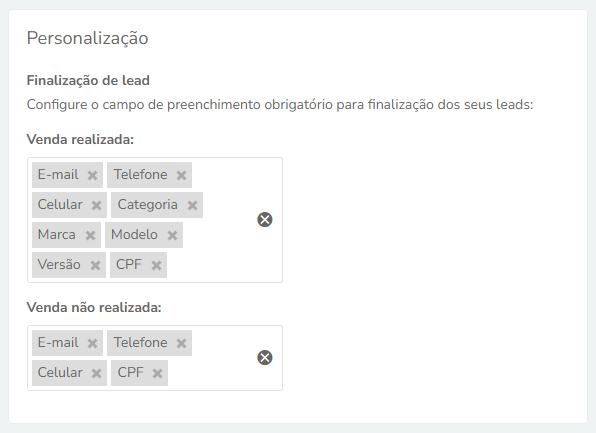Viewport: 596px width, 433px height.
Task: Remove Categoria tag from Venda realizada
Action: (x=192, y=205)
